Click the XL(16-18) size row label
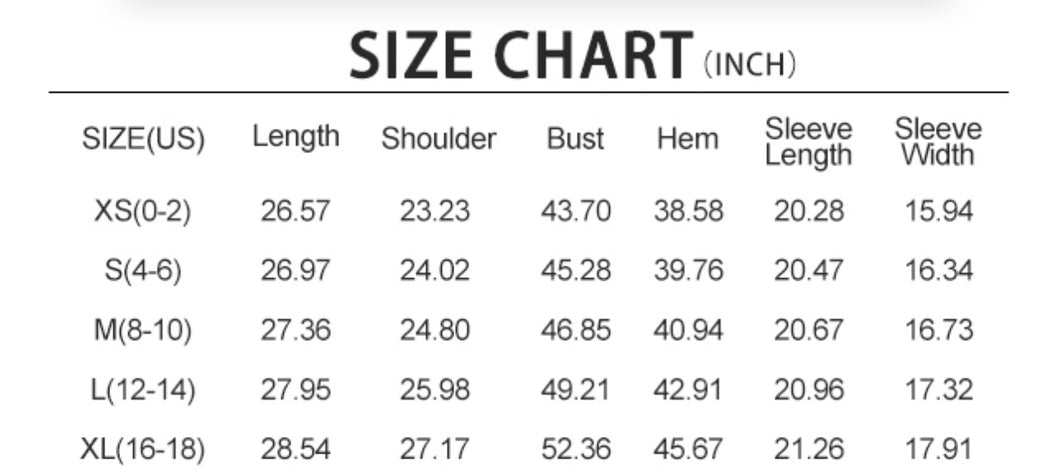The height and width of the screenshot is (475, 1060). tap(143, 449)
